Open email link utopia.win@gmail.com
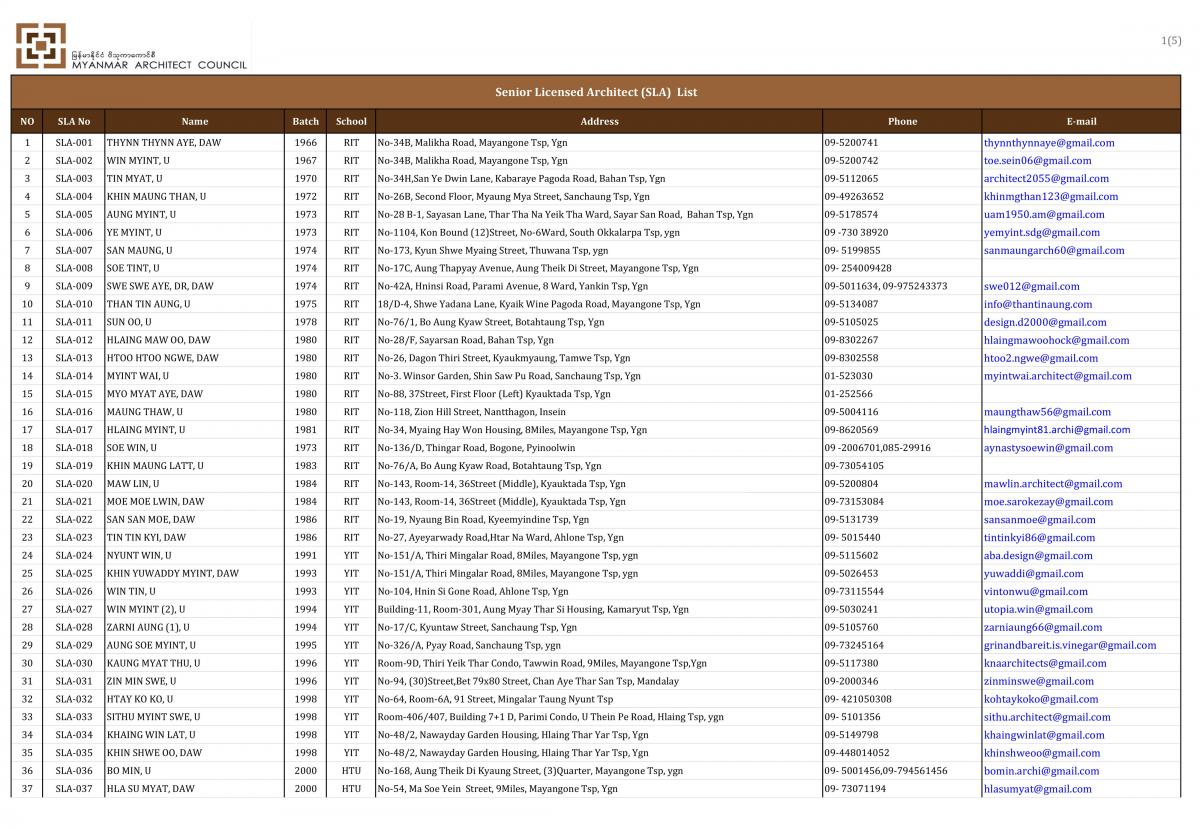Screen dimensions: 1200x829 pos(1038,610)
